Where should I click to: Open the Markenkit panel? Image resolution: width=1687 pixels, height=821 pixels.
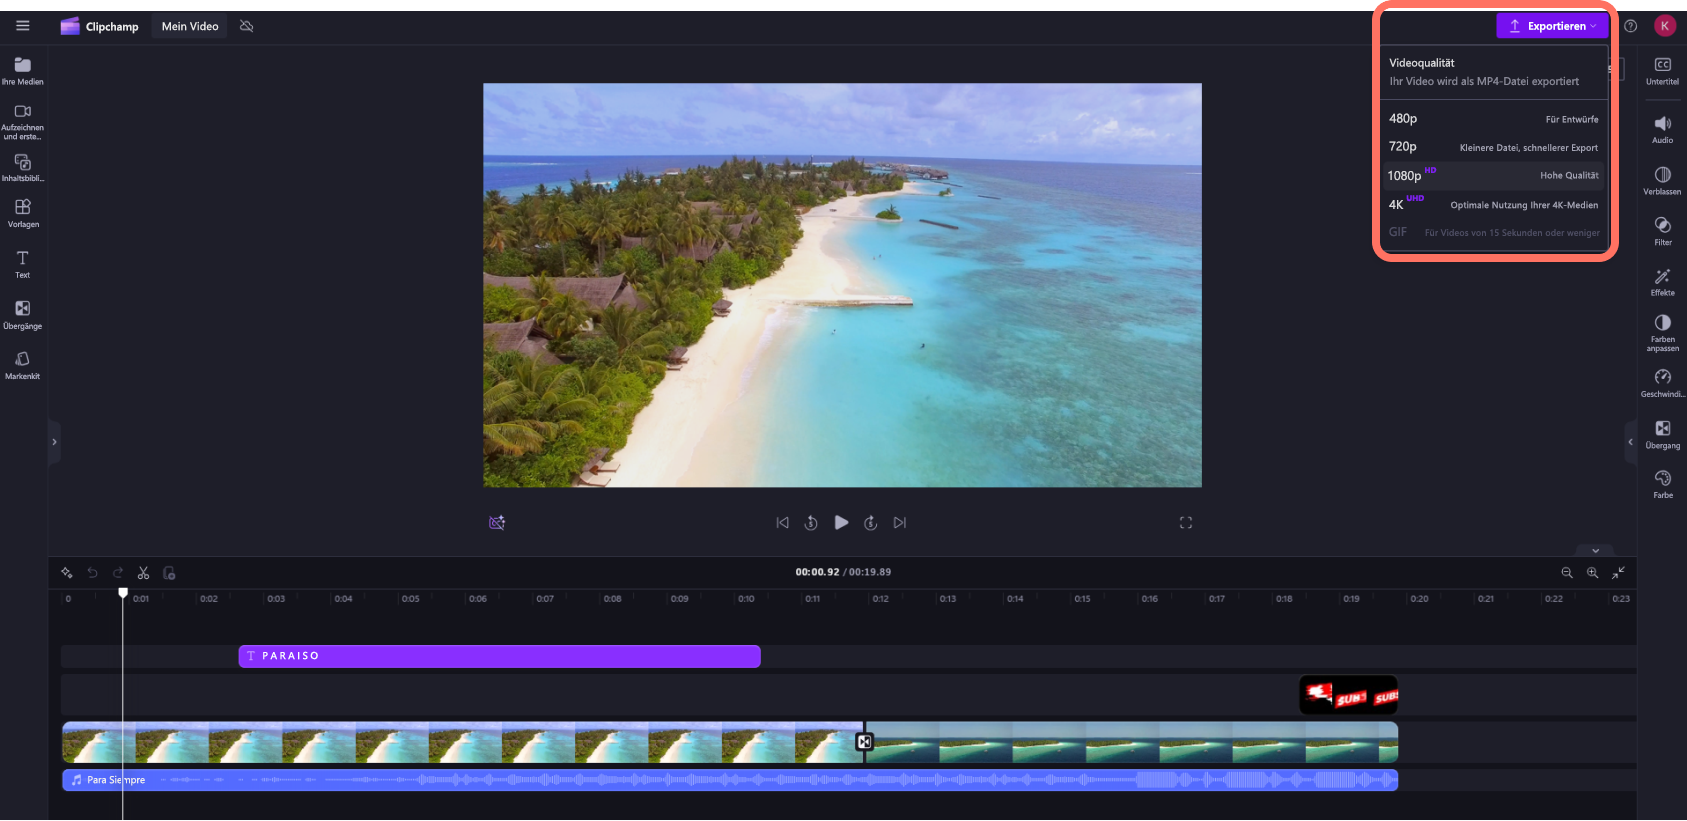[x=22, y=365]
